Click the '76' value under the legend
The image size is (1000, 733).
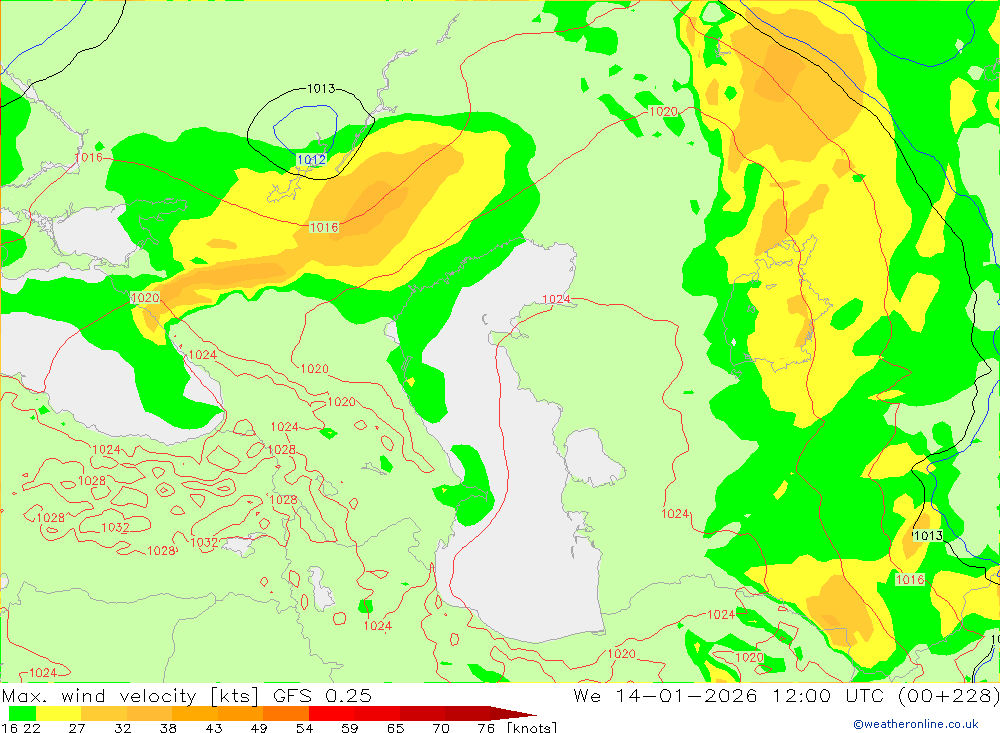coord(486,728)
